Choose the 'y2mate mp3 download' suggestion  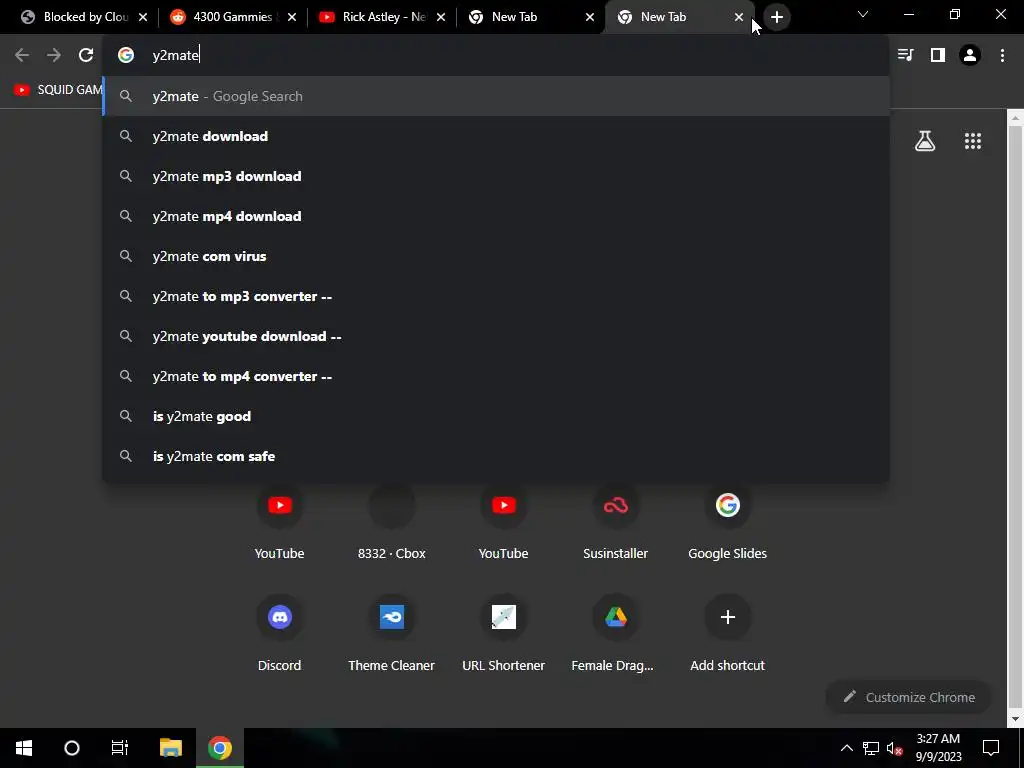[x=496, y=176]
